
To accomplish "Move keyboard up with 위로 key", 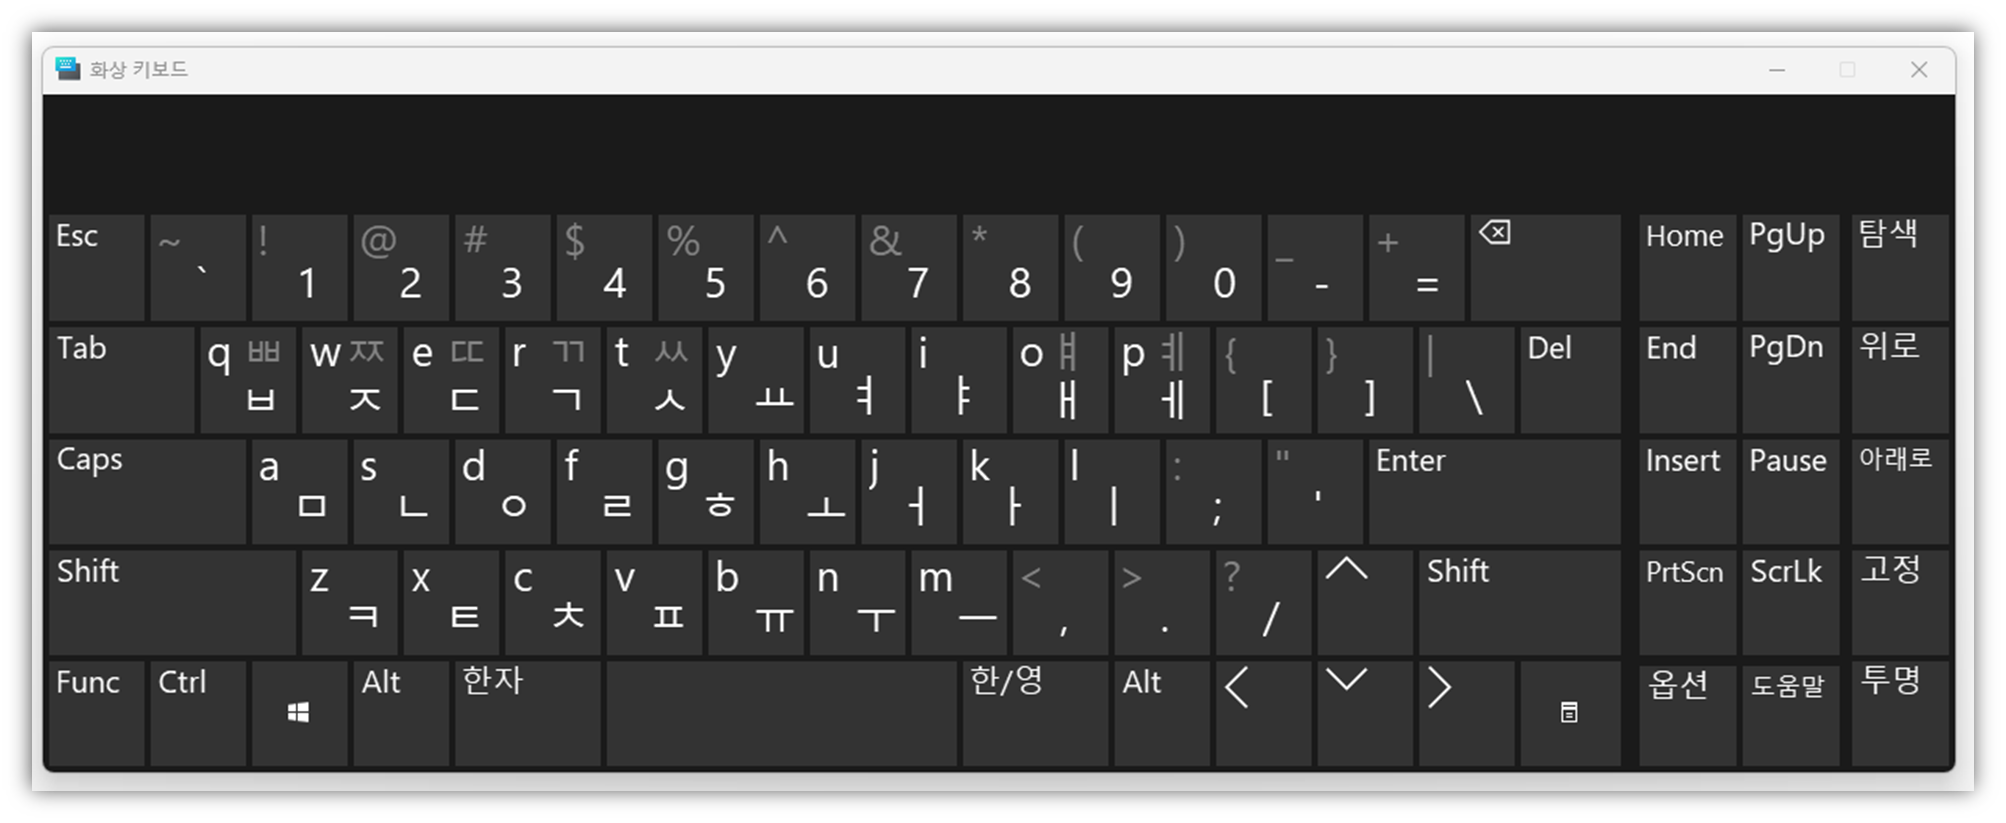I will tap(1900, 379).
